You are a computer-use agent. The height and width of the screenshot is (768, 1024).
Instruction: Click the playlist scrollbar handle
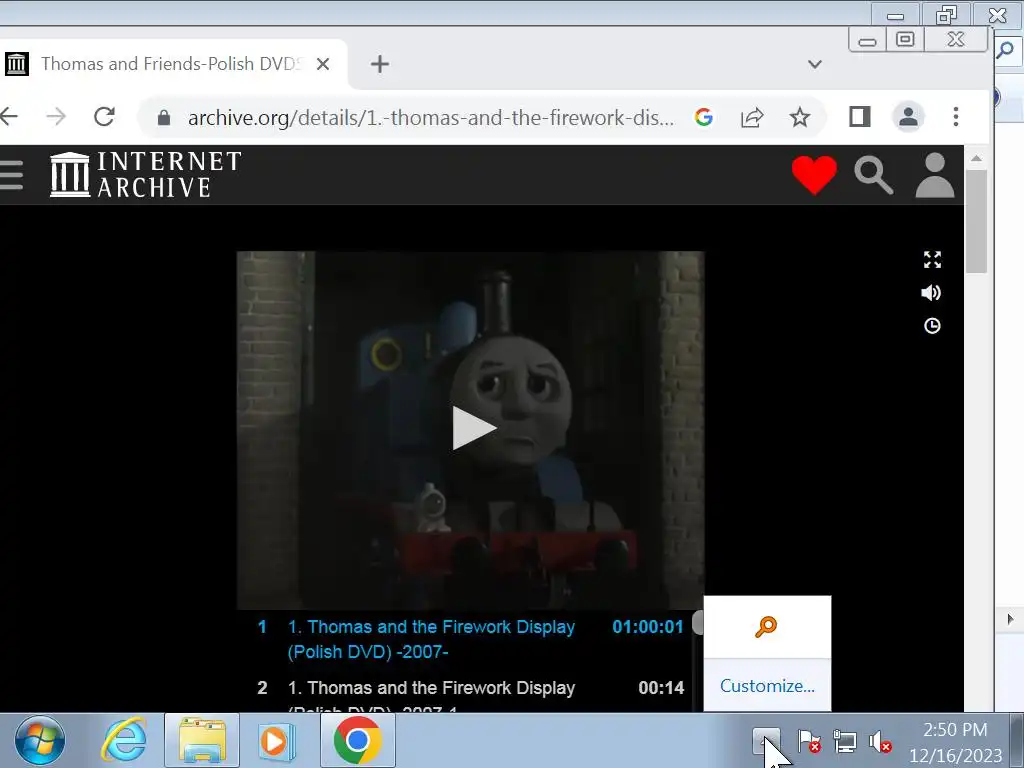pyautogui.click(x=697, y=622)
